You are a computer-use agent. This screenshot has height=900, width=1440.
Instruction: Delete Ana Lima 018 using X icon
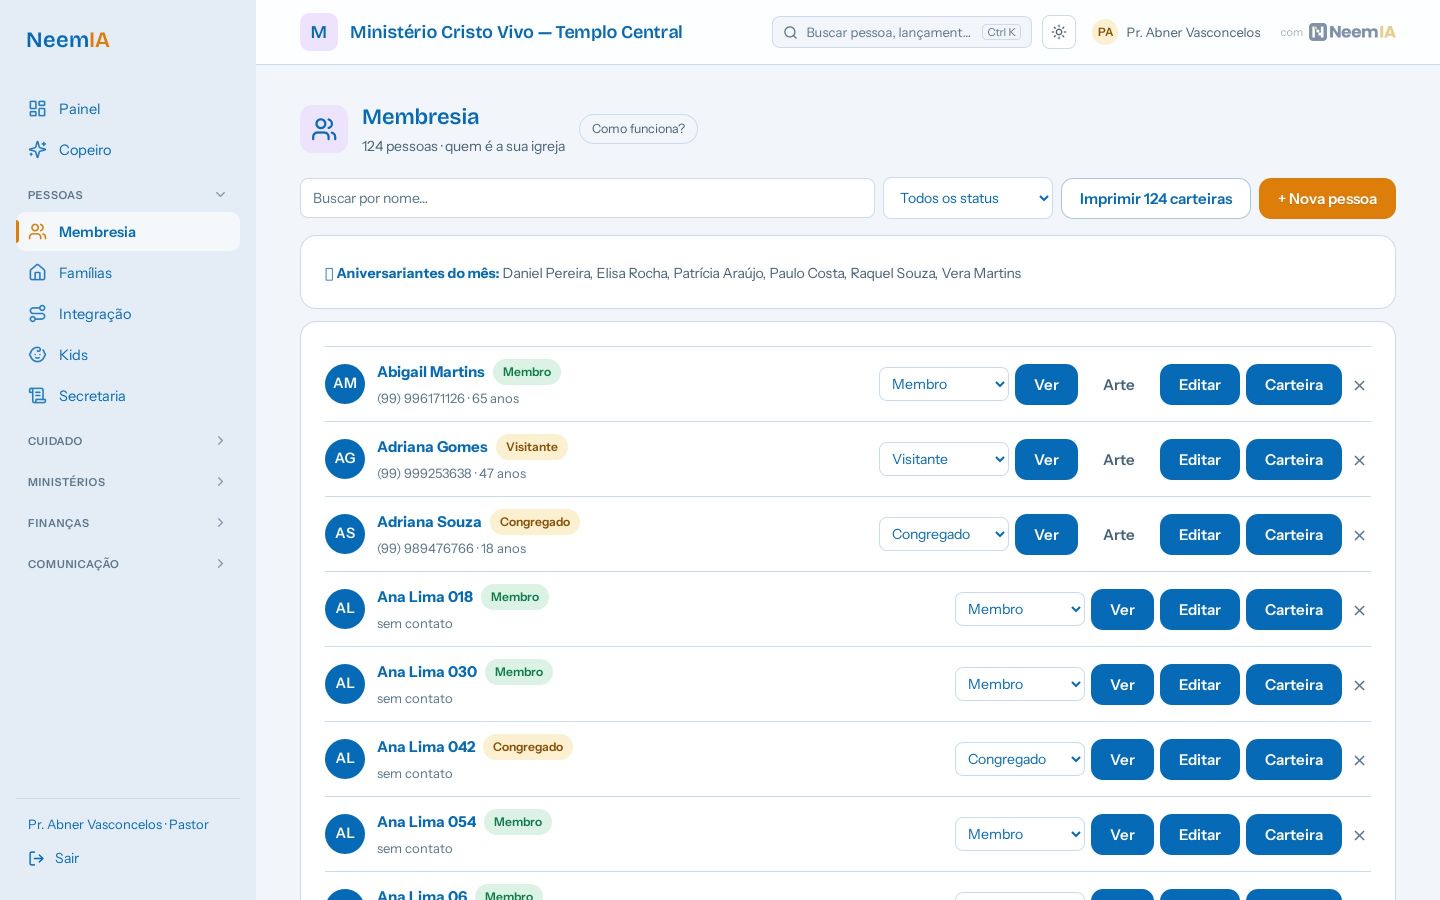1359,610
